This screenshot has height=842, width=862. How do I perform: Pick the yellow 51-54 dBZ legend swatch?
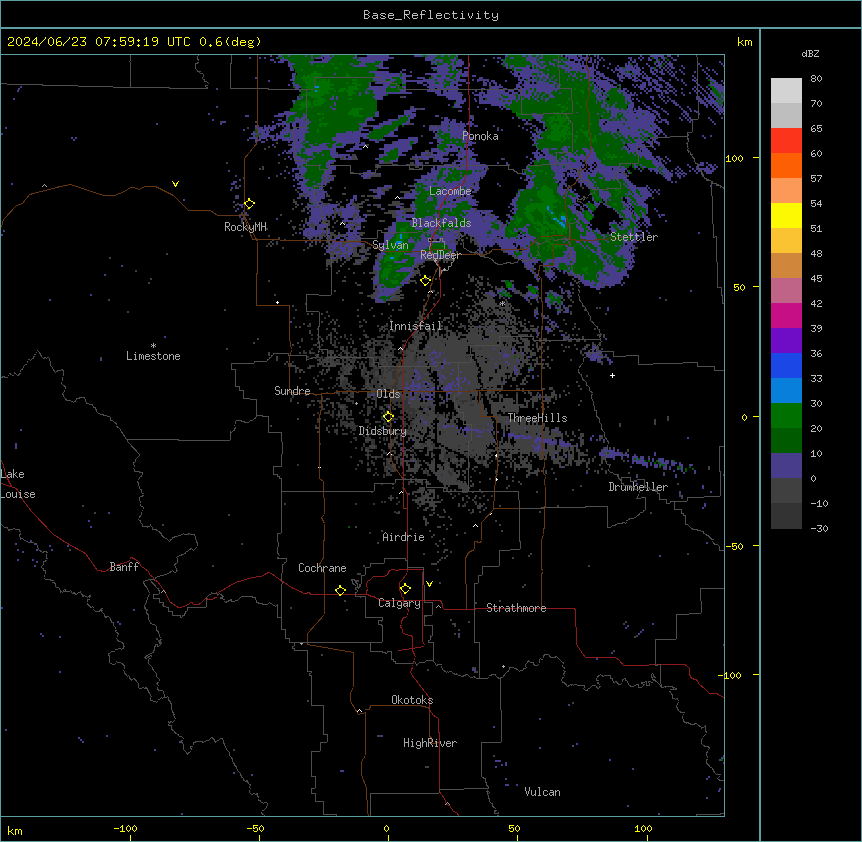click(x=786, y=215)
